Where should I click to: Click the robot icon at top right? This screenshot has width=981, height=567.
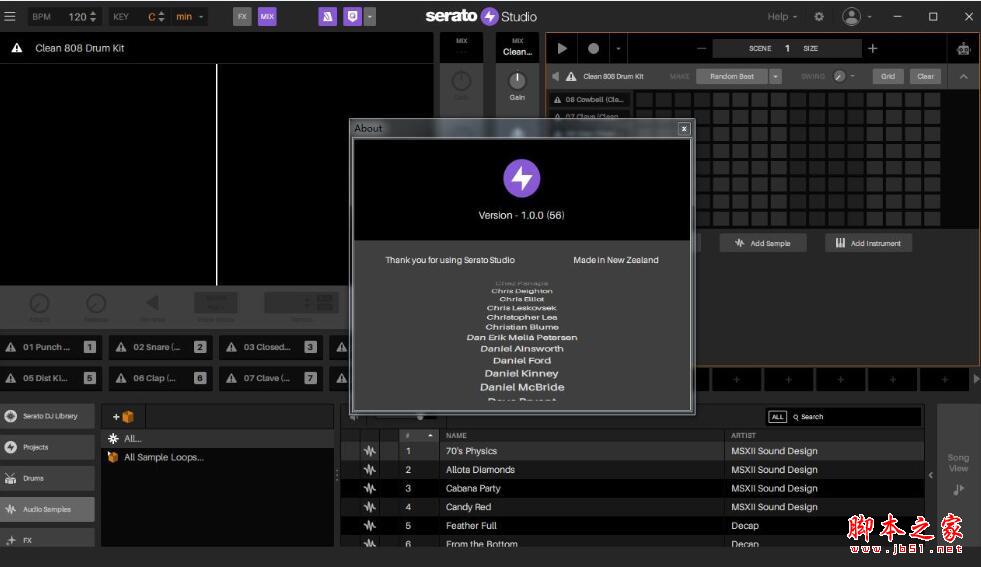pyautogui.click(x=963, y=49)
